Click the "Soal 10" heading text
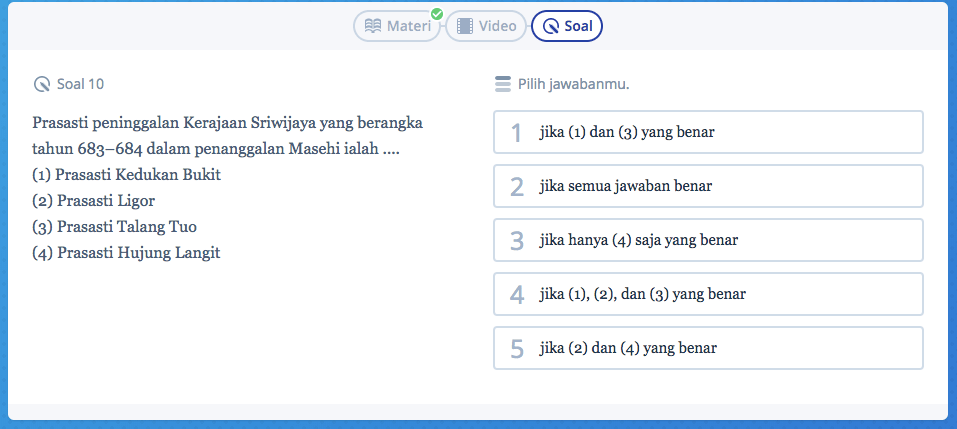This screenshot has width=957, height=429. [81, 84]
